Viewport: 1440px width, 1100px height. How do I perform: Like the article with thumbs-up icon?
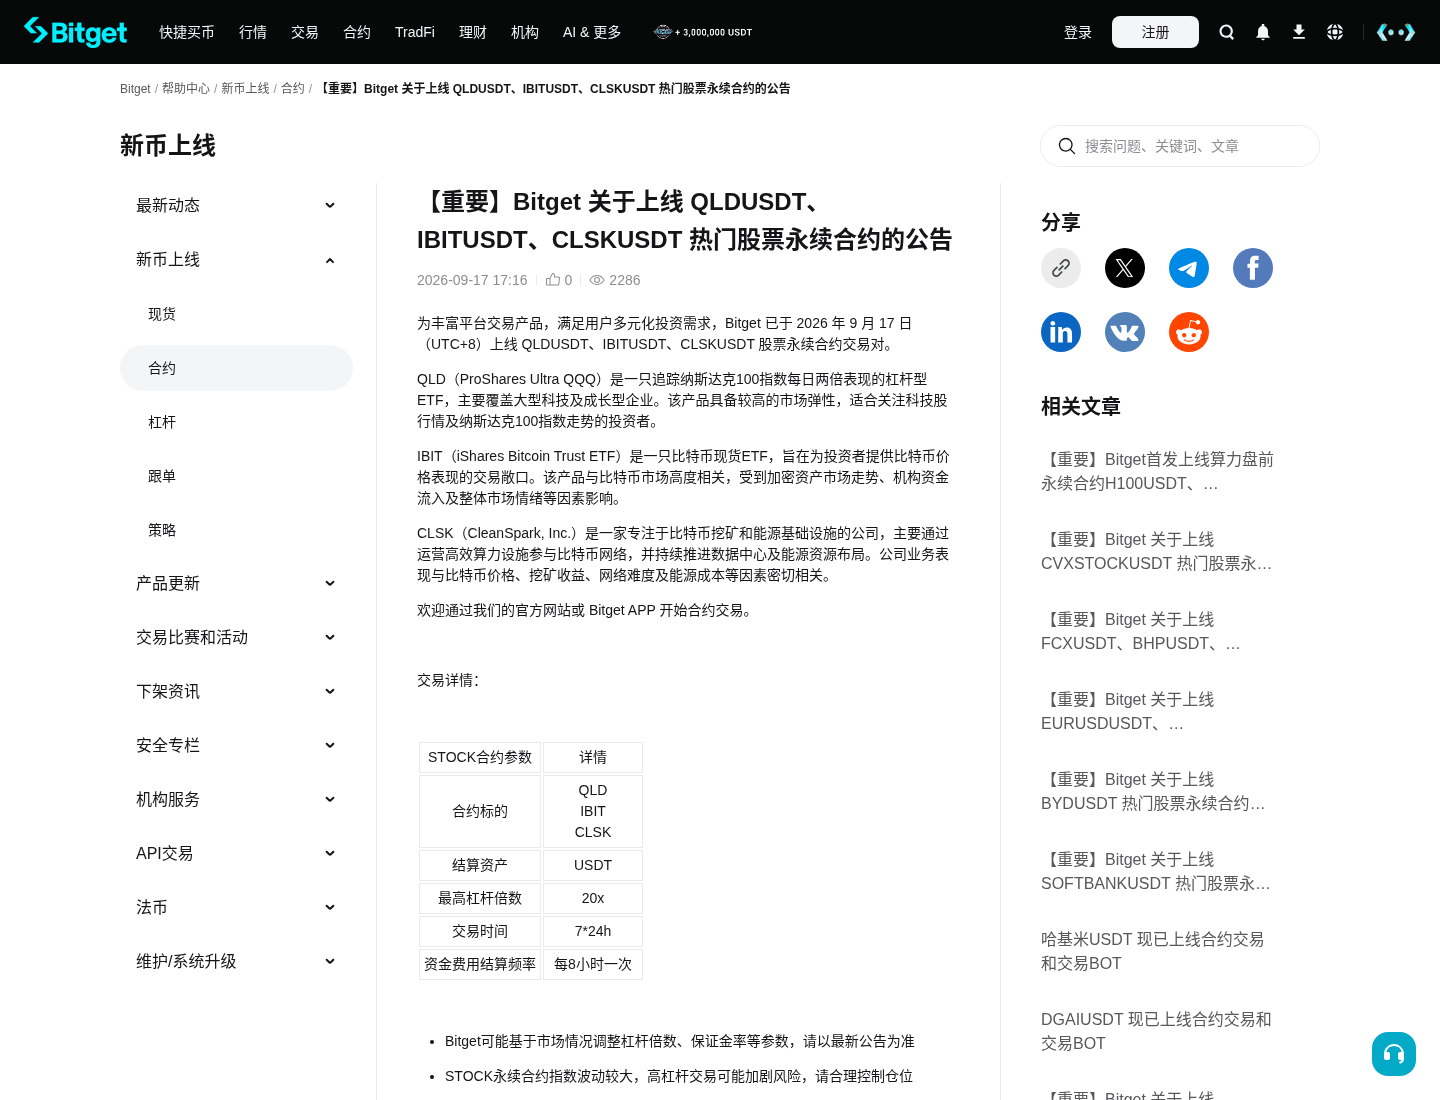pyautogui.click(x=553, y=280)
